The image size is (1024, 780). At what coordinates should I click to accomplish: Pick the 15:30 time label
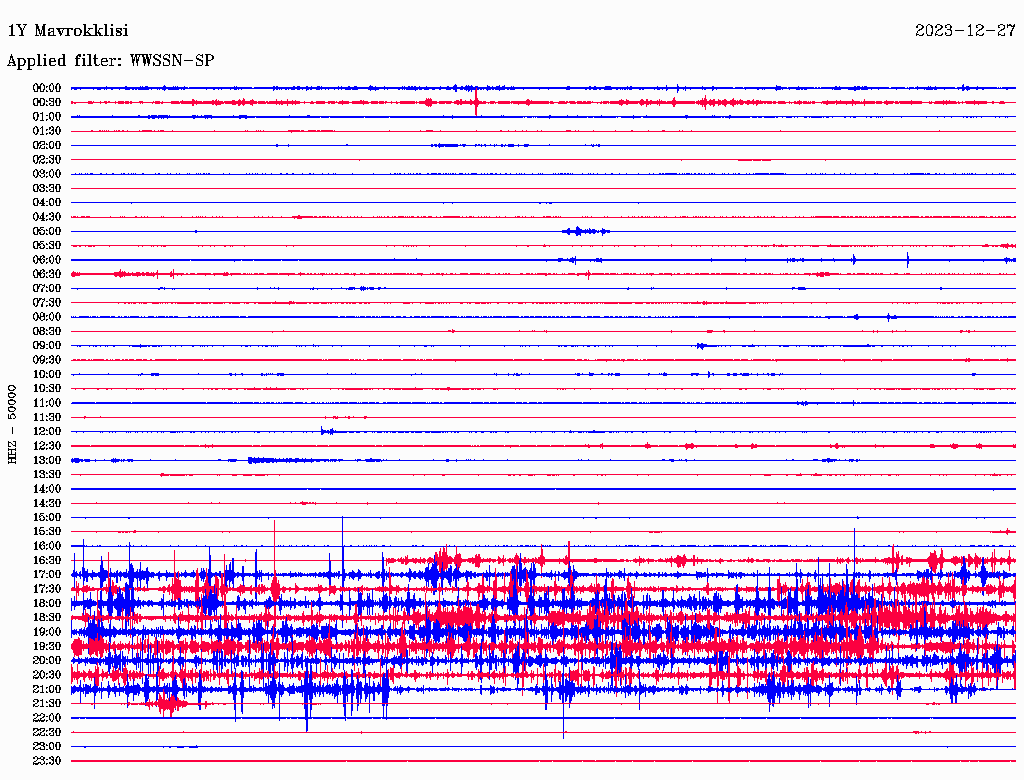coord(47,532)
